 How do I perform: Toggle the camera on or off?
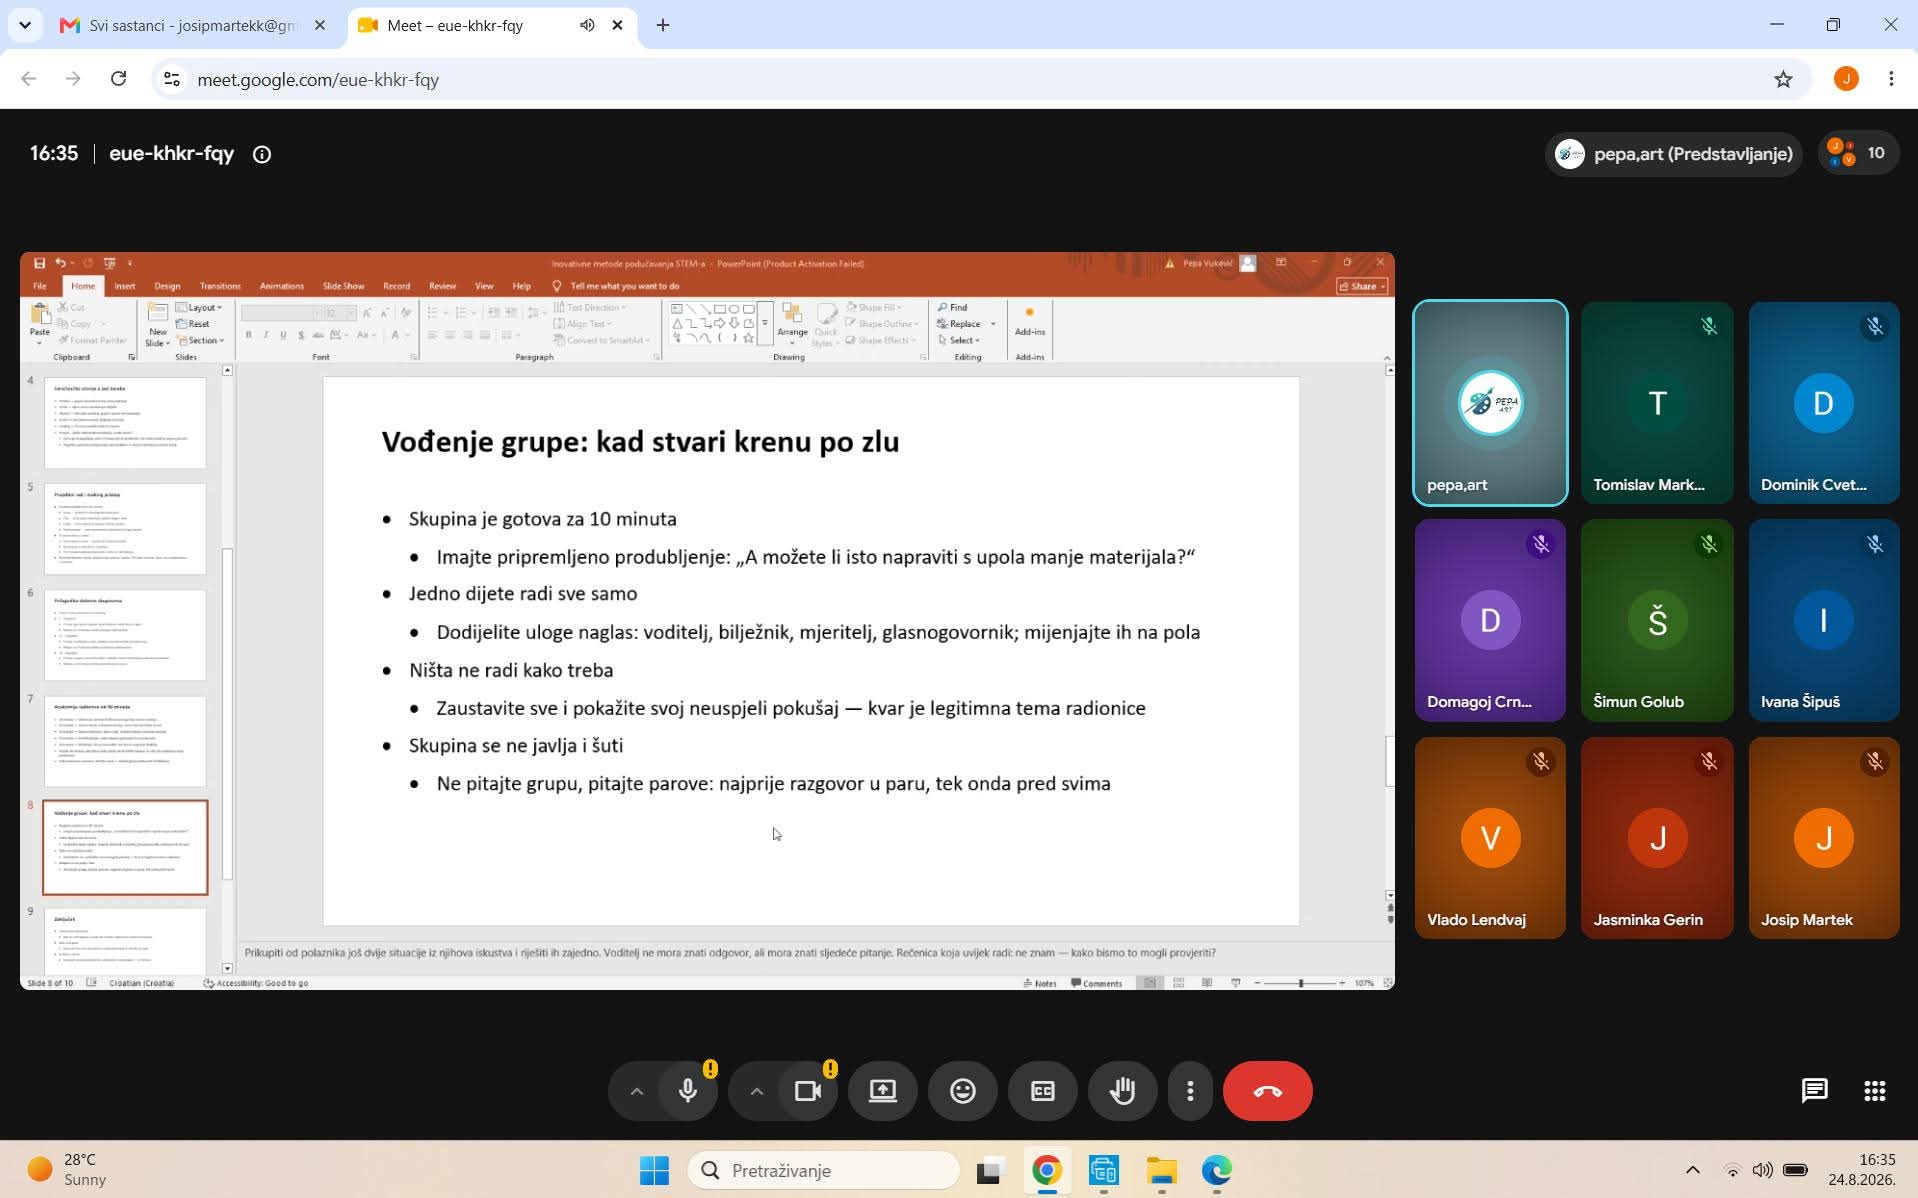(807, 1091)
